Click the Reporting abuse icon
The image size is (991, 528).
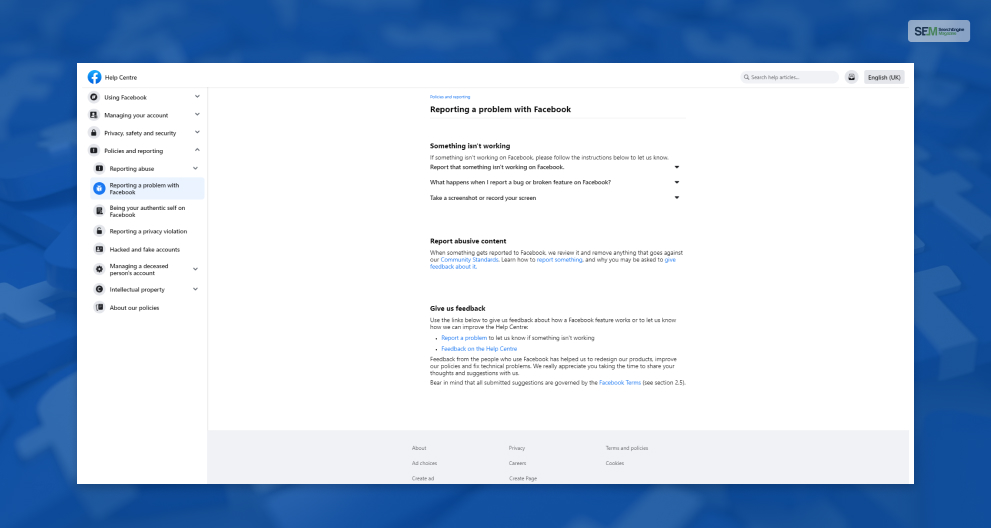pos(99,169)
